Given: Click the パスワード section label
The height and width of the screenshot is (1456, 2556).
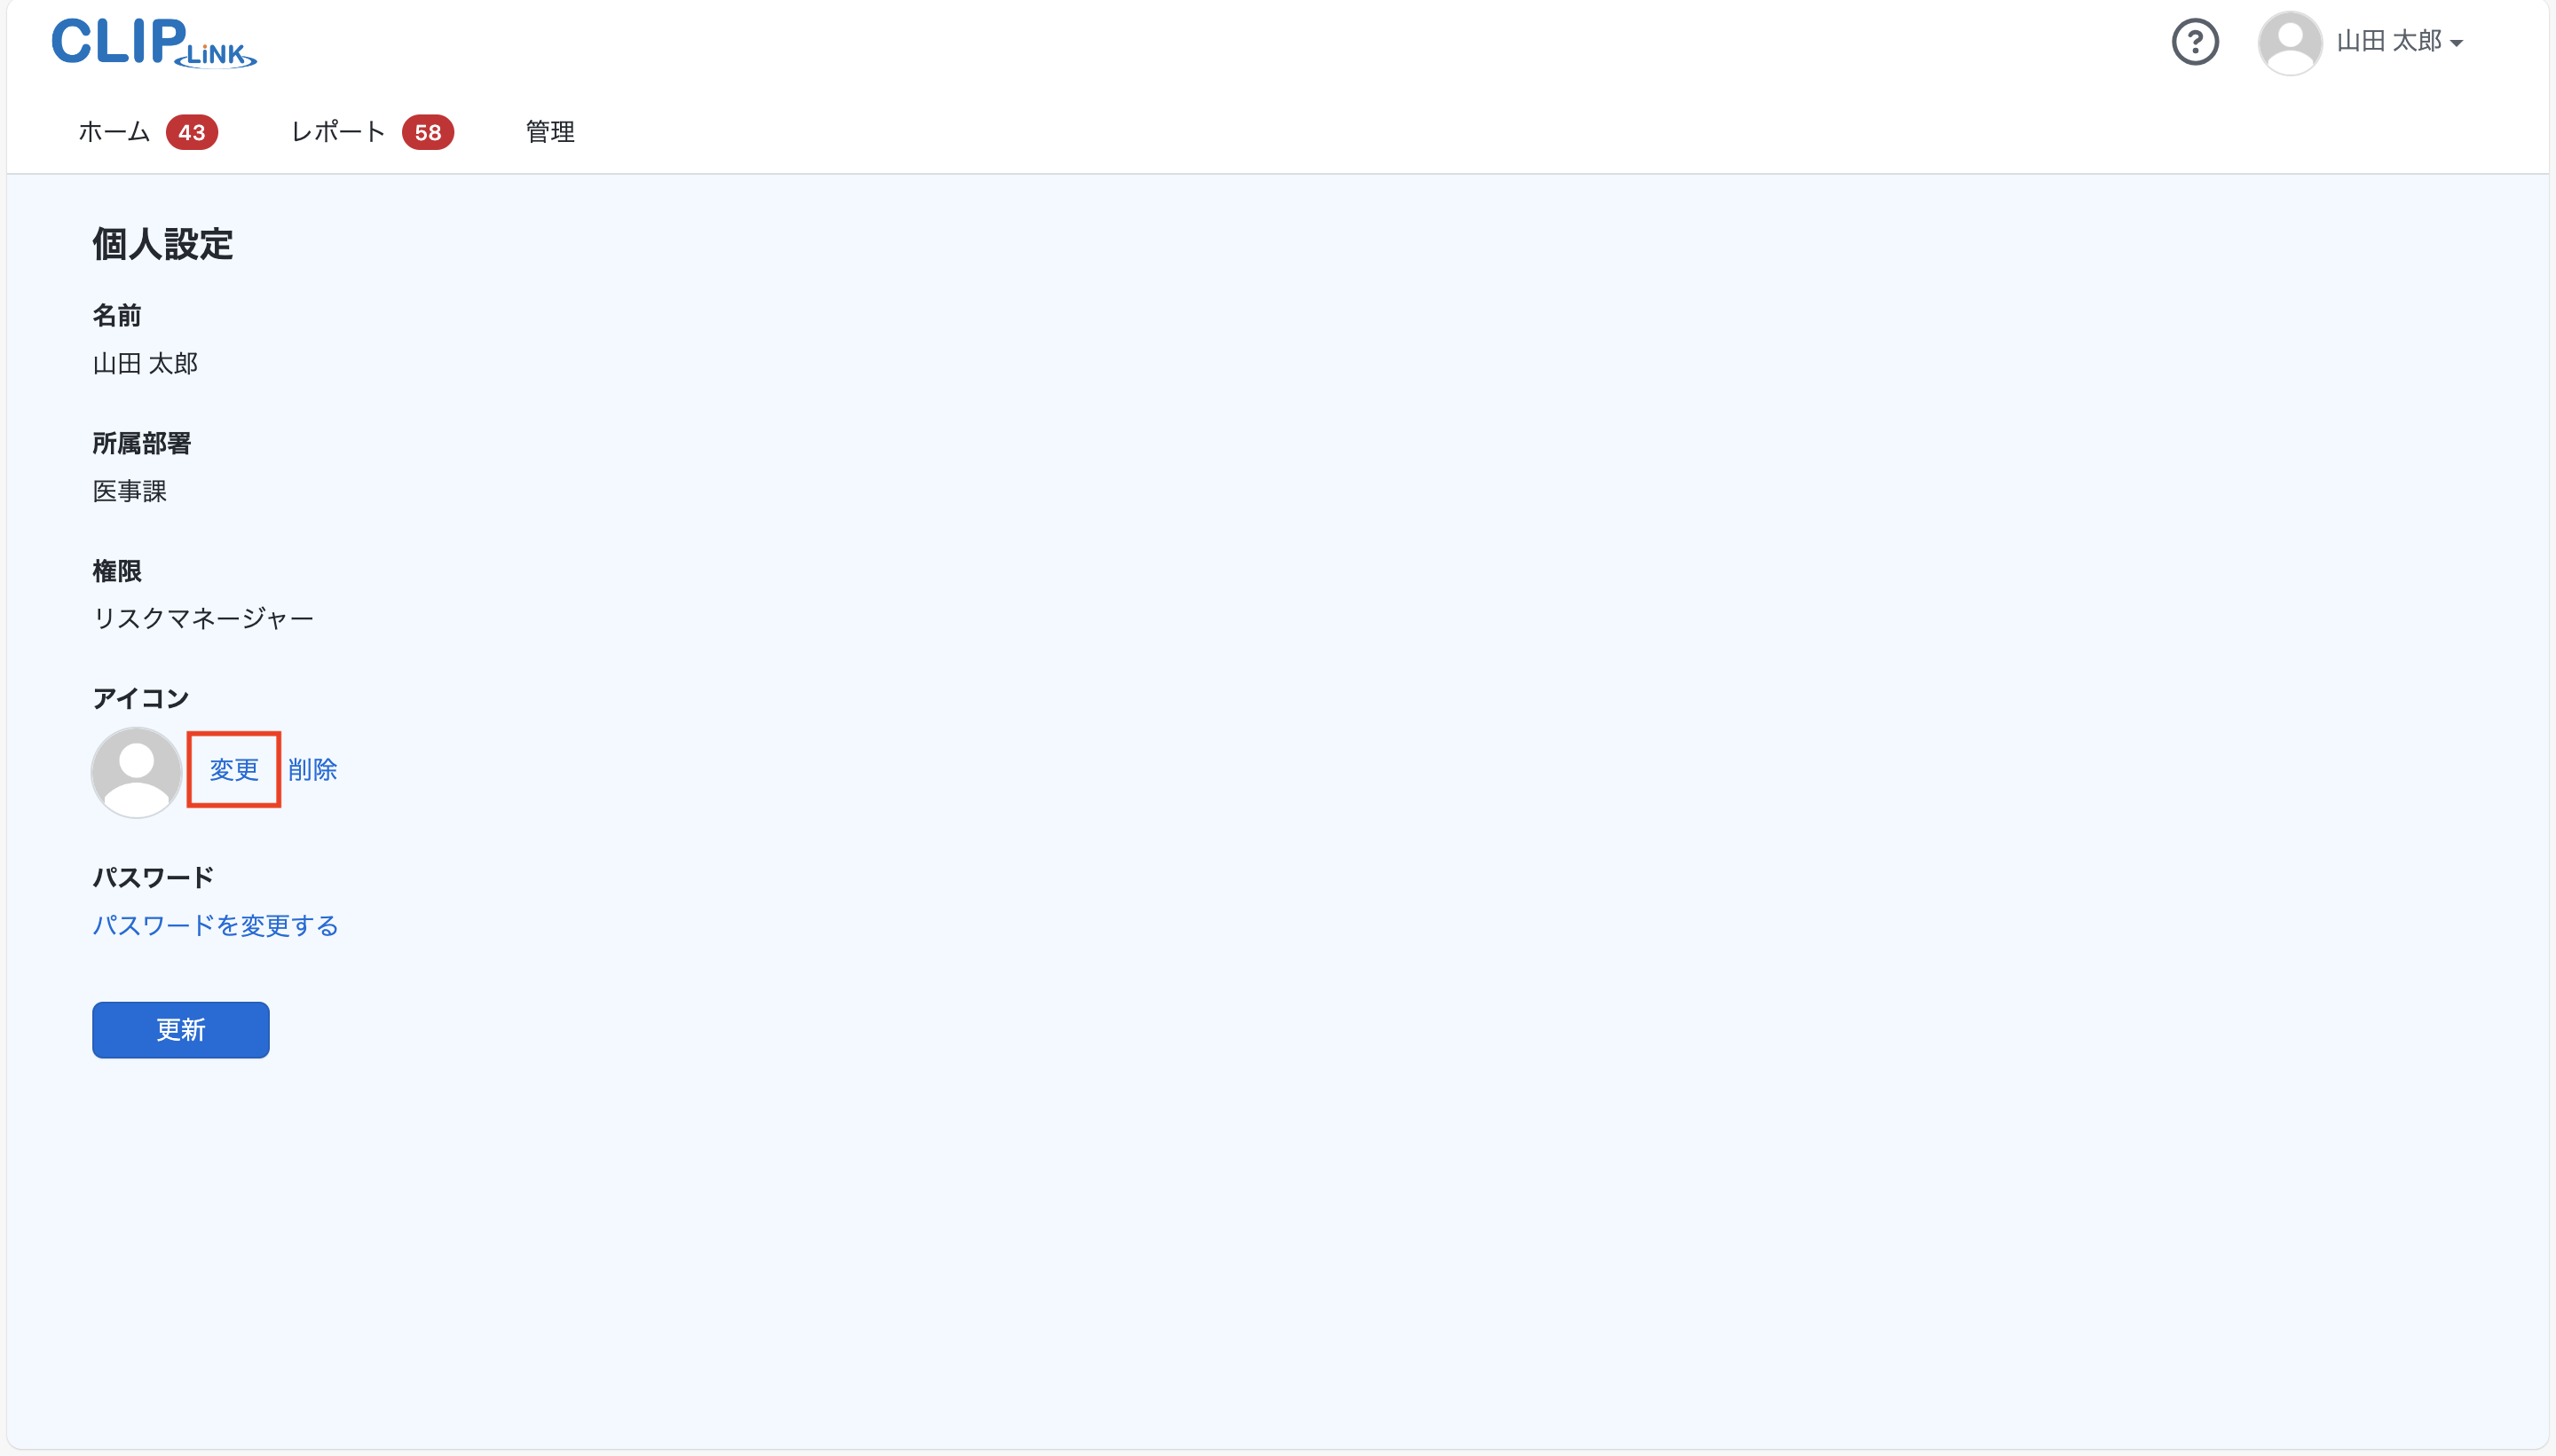Looking at the screenshot, I should (x=153, y=877).
